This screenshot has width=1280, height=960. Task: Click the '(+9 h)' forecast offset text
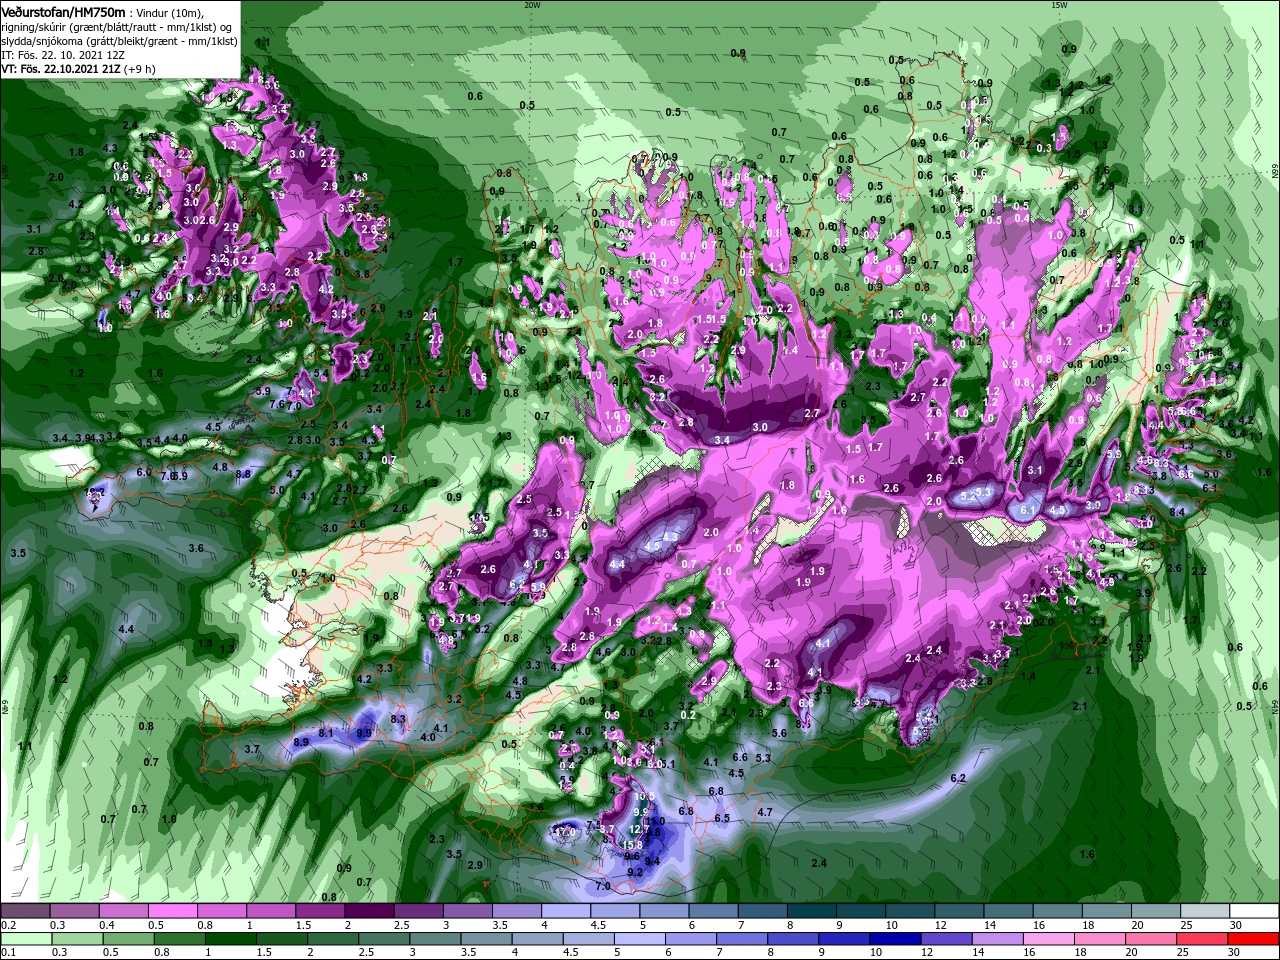(x=140, y=69)
